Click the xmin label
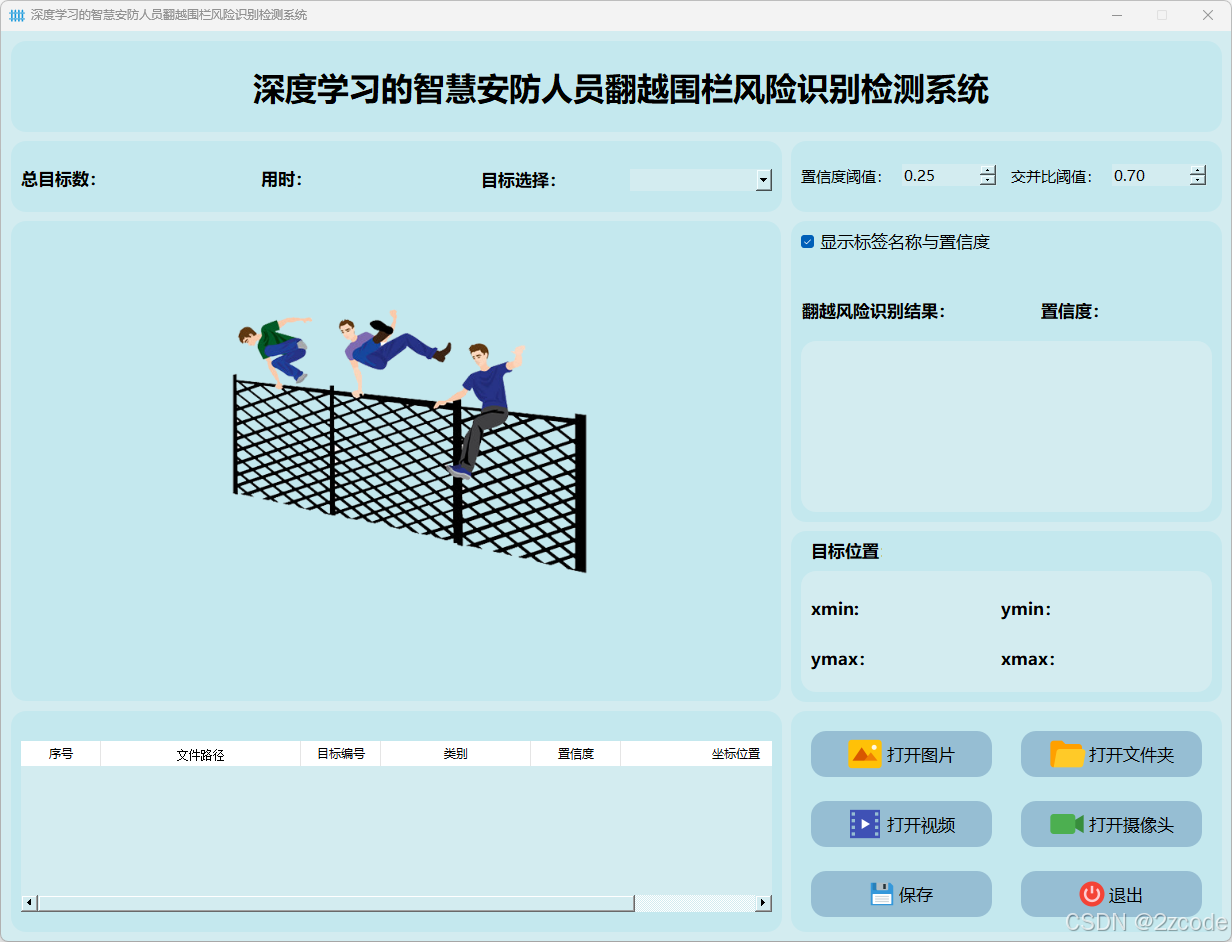 (x=835, y=609)
